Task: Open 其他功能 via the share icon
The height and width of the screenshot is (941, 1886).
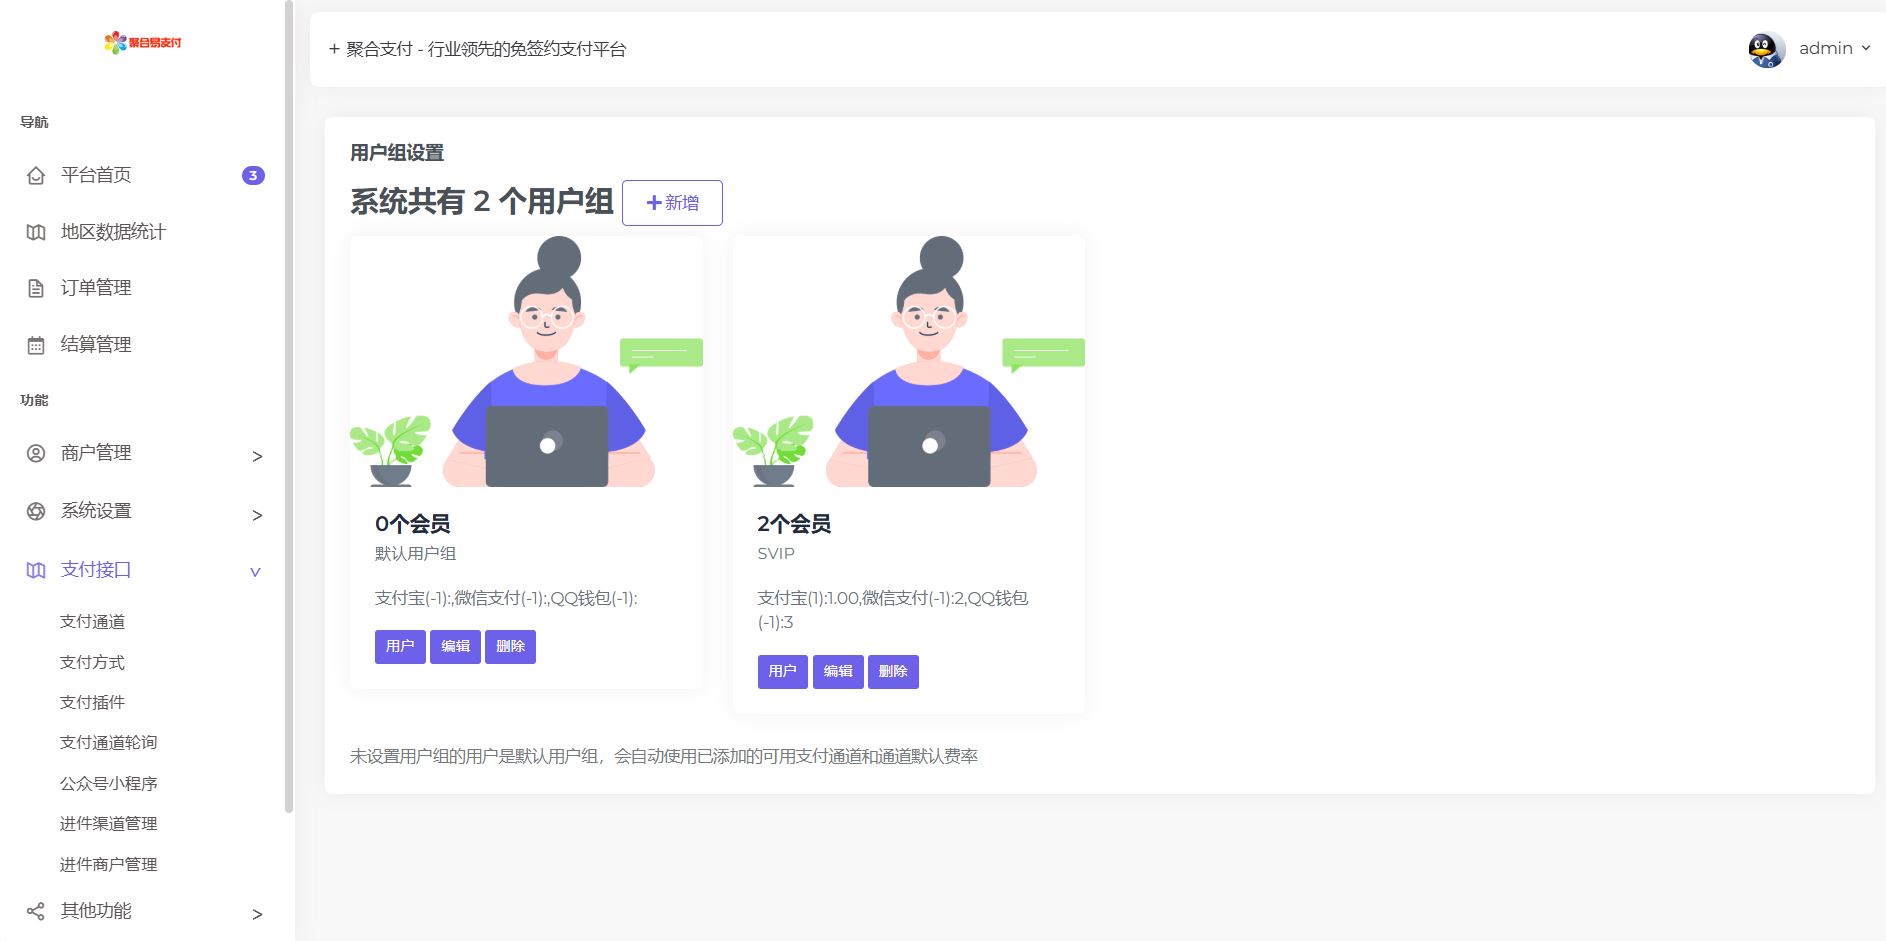Action: click(x=36, y=911)
